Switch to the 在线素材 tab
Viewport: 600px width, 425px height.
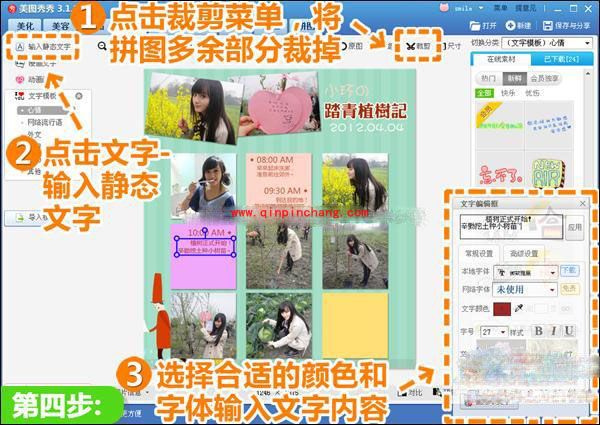tap(501, 59)
